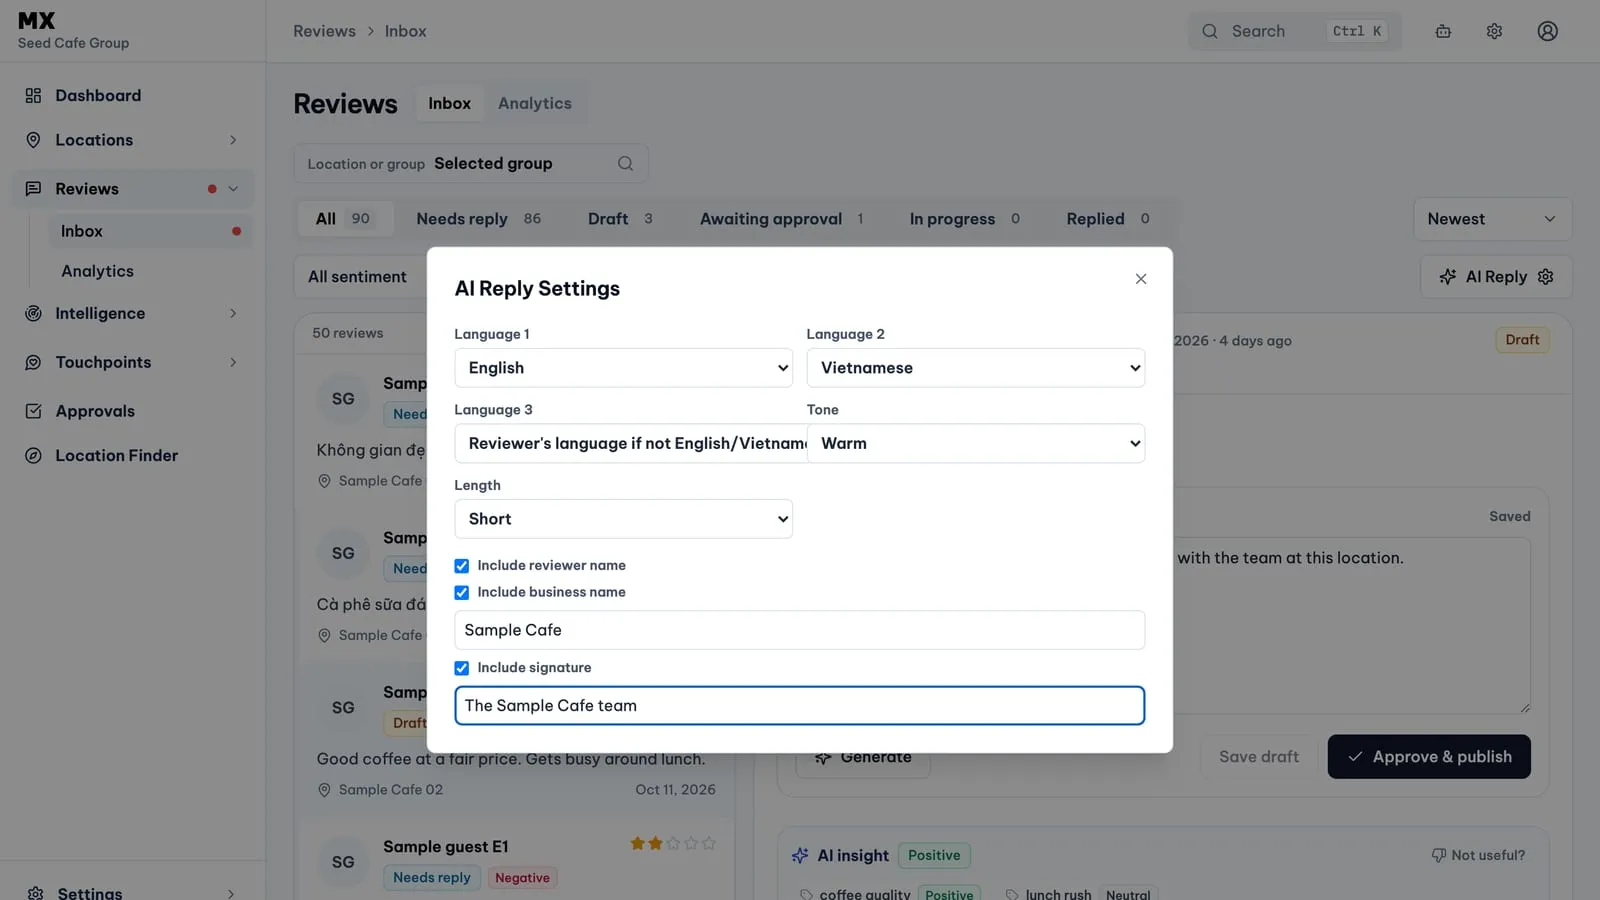1600x900 pixels.
Task: Click the AI Reply settings gear icon
Action: (1545, 277)
